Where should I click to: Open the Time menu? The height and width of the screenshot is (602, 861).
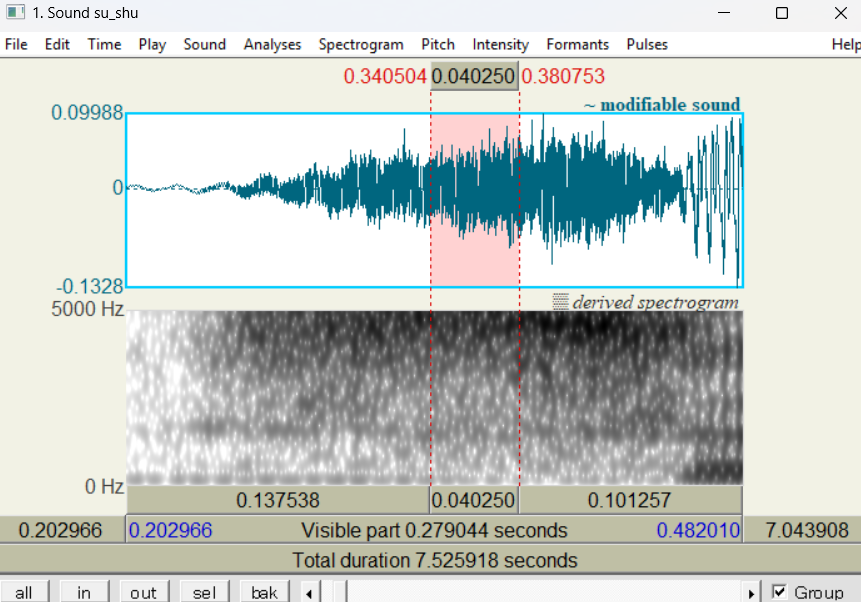[x=104, y=44]
